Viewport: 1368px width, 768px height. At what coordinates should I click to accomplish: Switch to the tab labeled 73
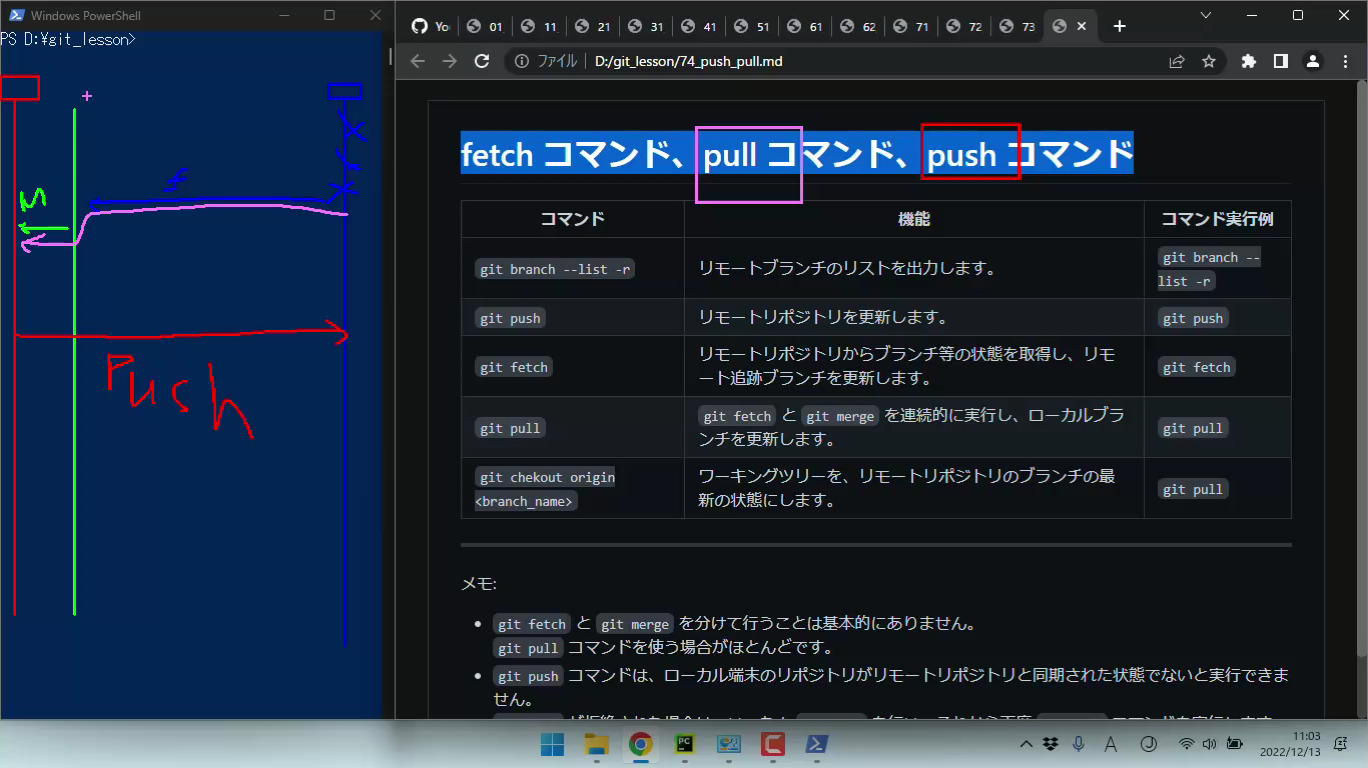tap(1016, 27)
